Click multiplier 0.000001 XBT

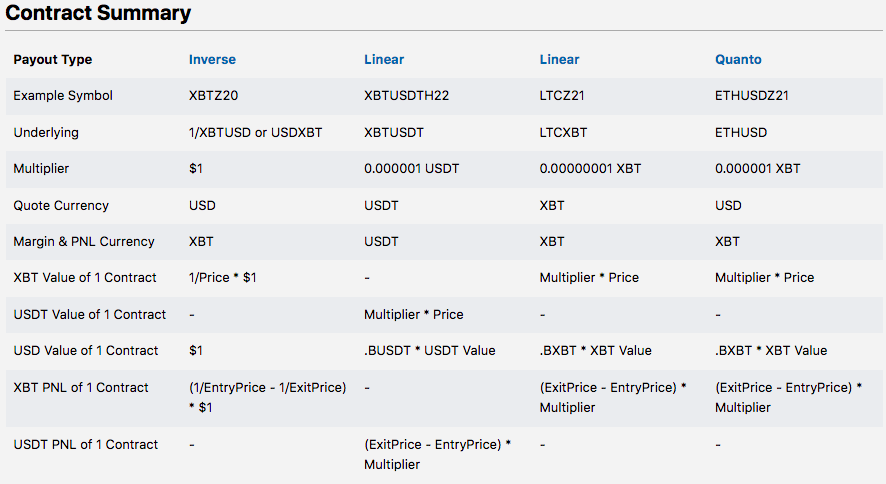pyautogui.click(x=757, y=168)
